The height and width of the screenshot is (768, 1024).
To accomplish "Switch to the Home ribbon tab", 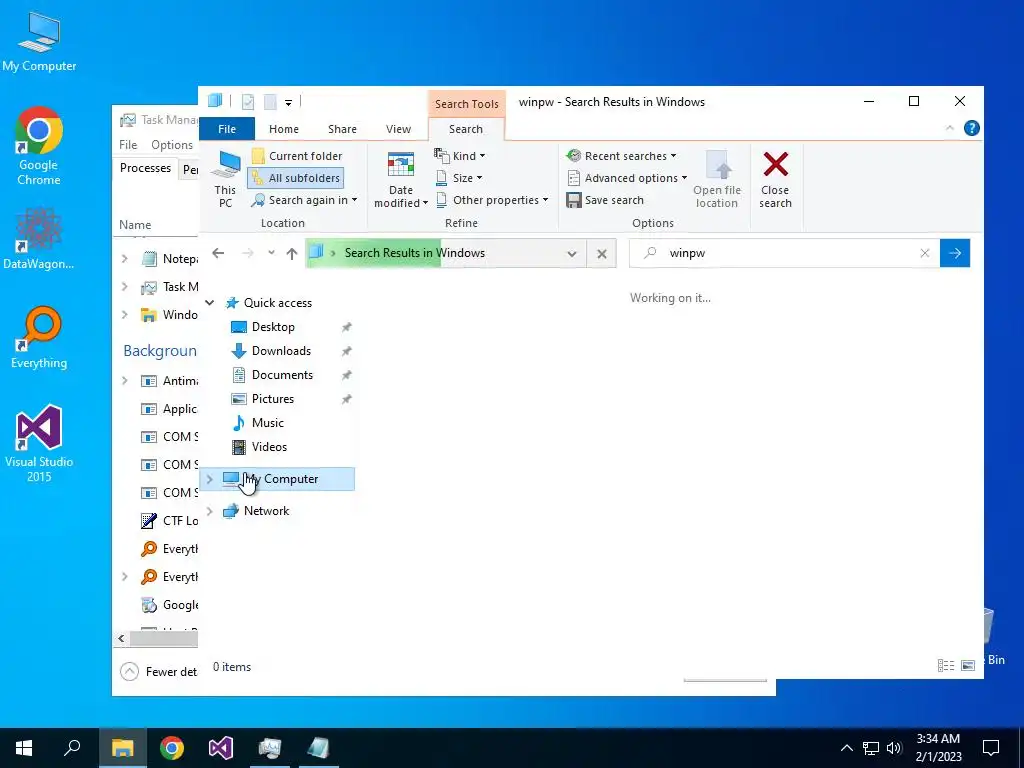I will 283,129.
